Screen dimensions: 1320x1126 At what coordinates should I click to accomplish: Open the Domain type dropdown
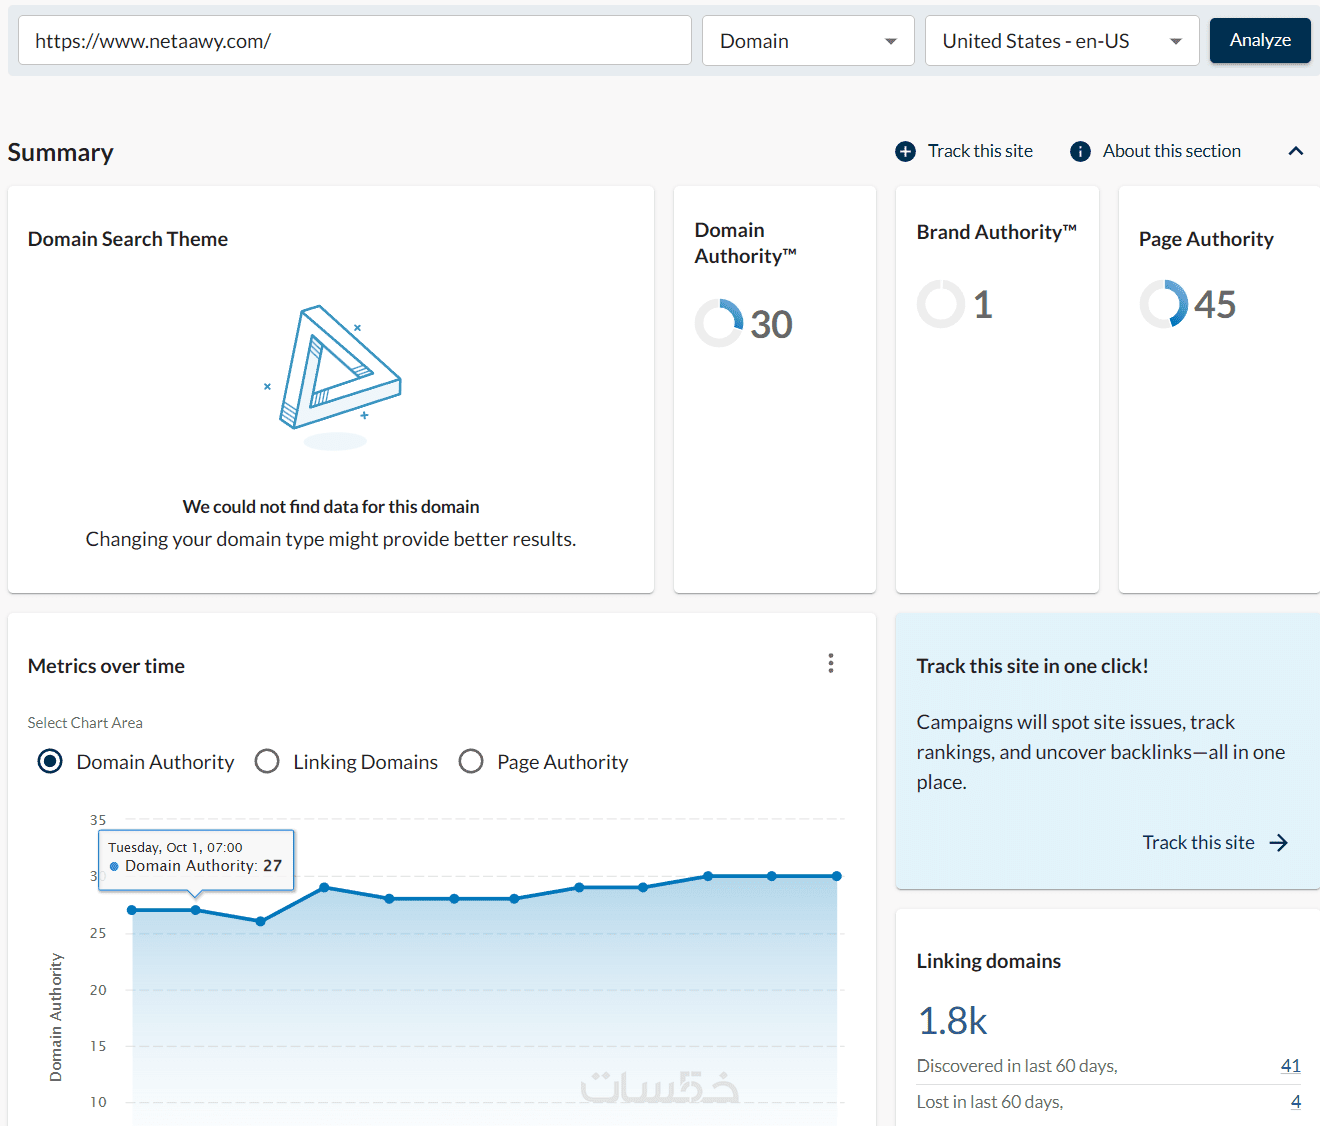[x=808, y=41]
